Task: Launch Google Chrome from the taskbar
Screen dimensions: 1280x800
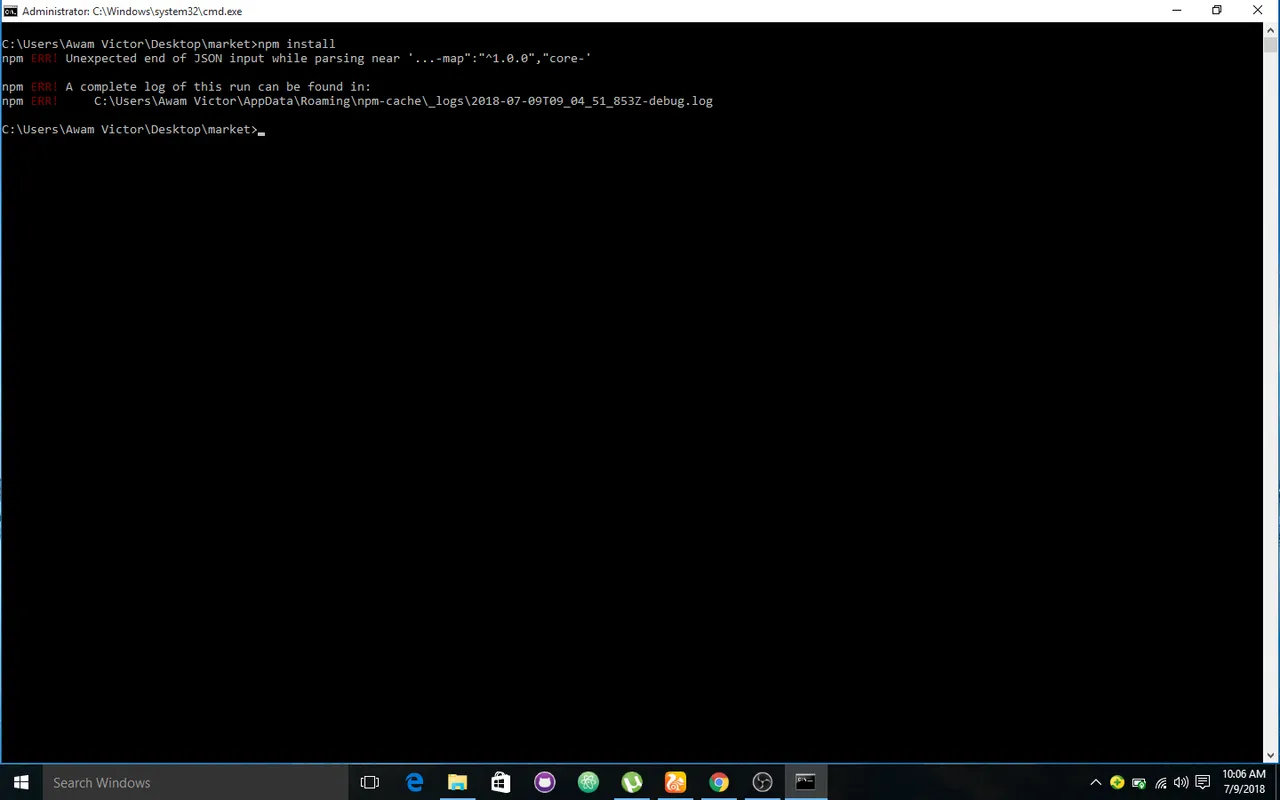Action: 719,782
